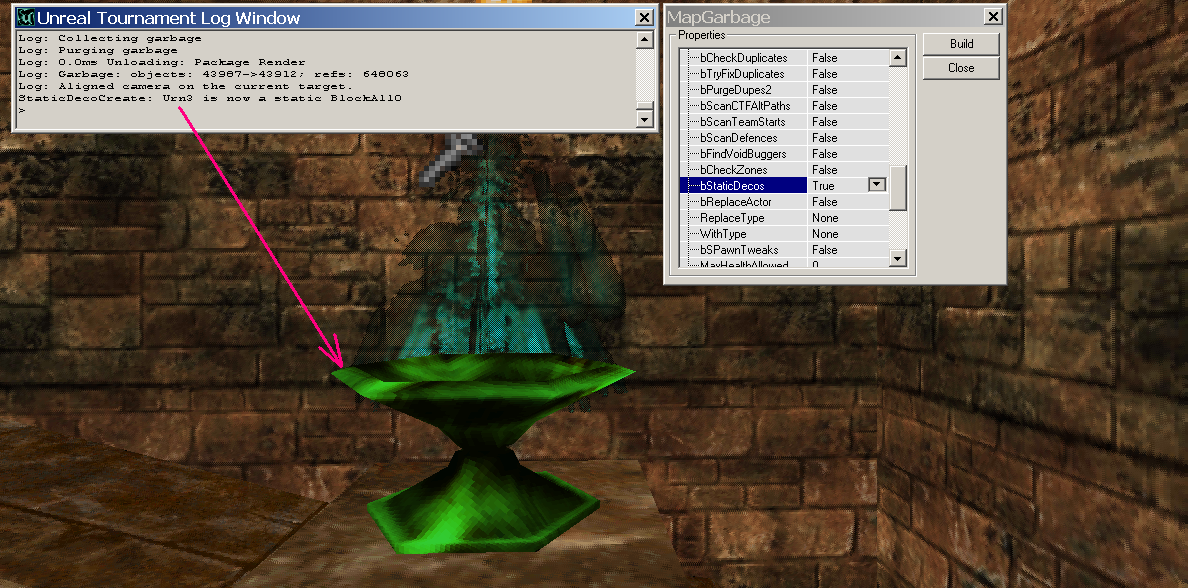
Task: Select the bCheckDuplicates property
Action: click(x=743, y=58)
